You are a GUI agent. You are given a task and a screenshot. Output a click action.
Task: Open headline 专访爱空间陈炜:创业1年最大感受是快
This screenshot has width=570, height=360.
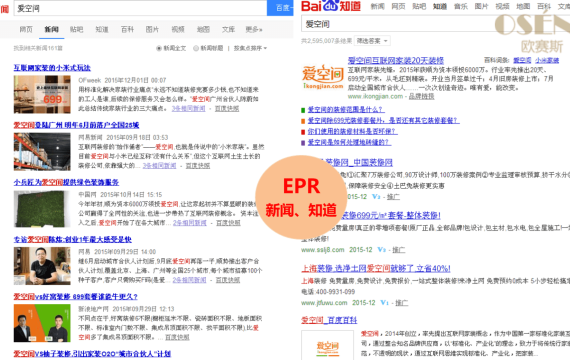73,240
